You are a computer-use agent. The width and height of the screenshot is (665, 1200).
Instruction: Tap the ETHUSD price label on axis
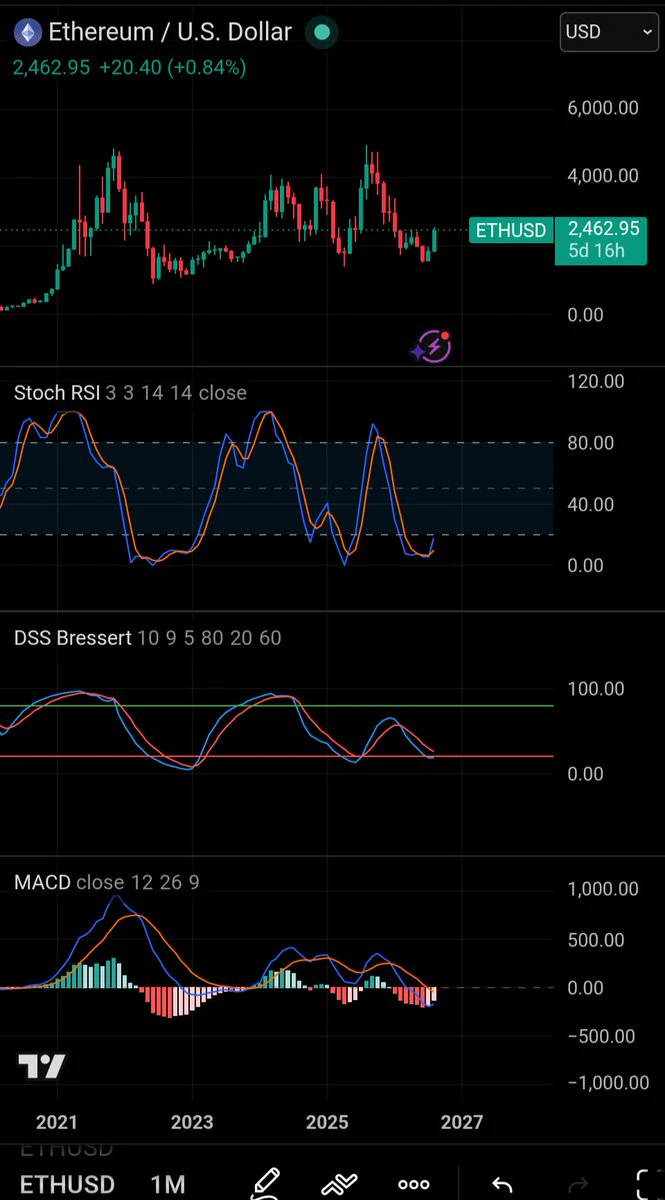510,231
